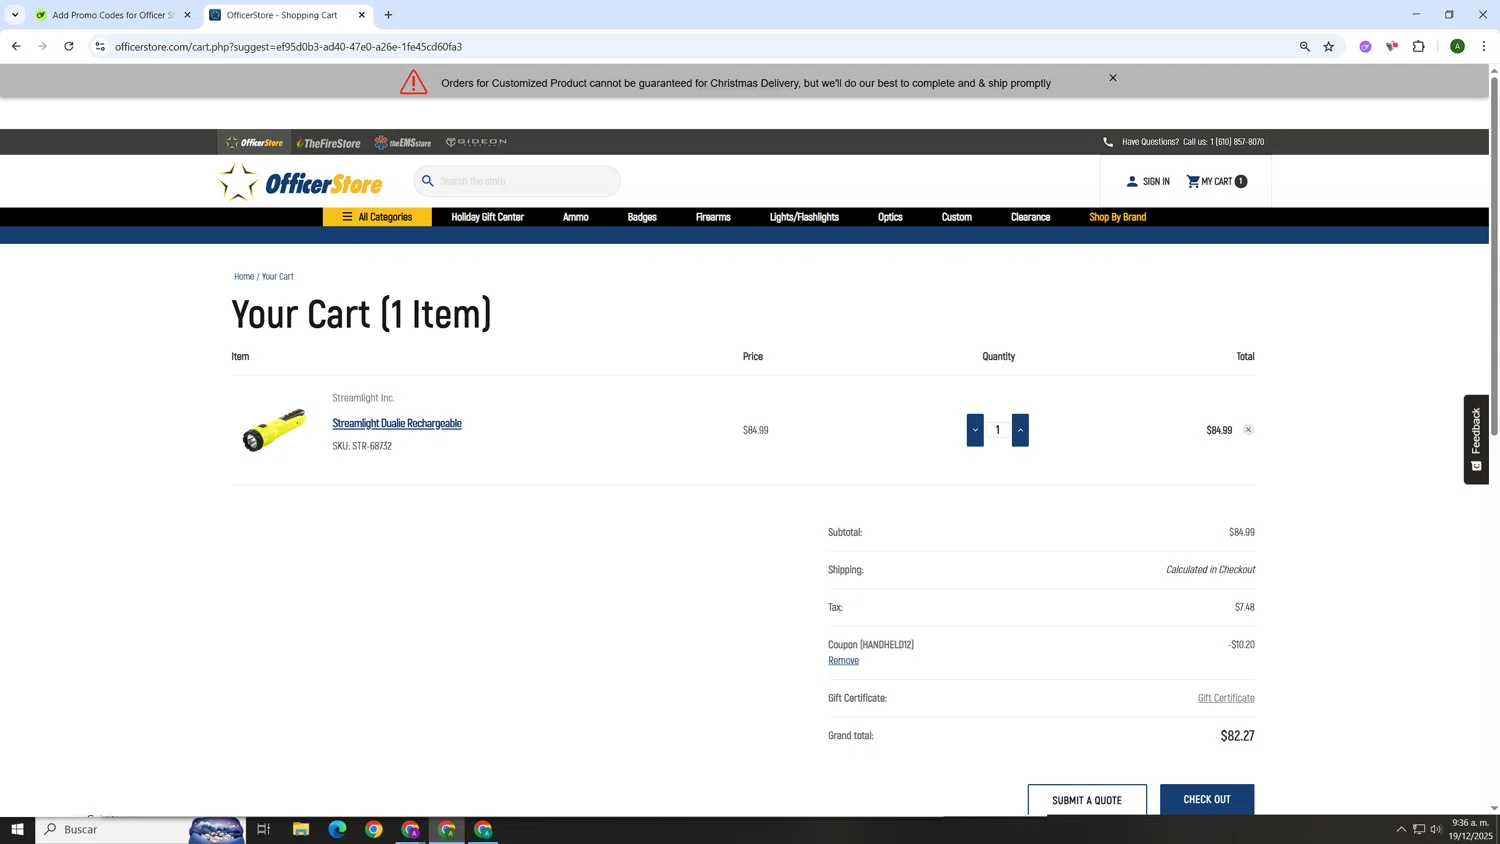The image size is (1500, 844).
Task: Open Streamlight Dualie Rechargeable product link
Action: tap(397, 423)
